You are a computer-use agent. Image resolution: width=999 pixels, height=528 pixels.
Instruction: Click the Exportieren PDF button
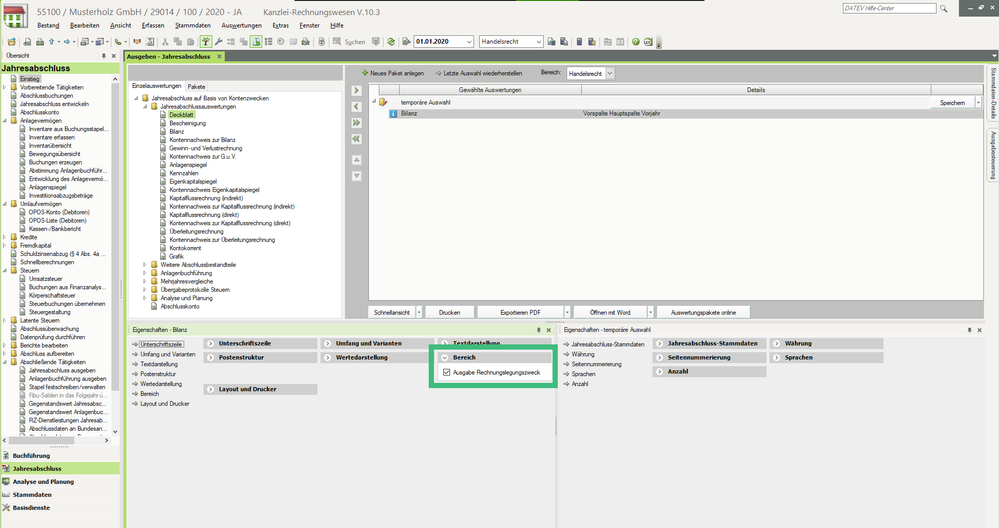tap(520, 312)
